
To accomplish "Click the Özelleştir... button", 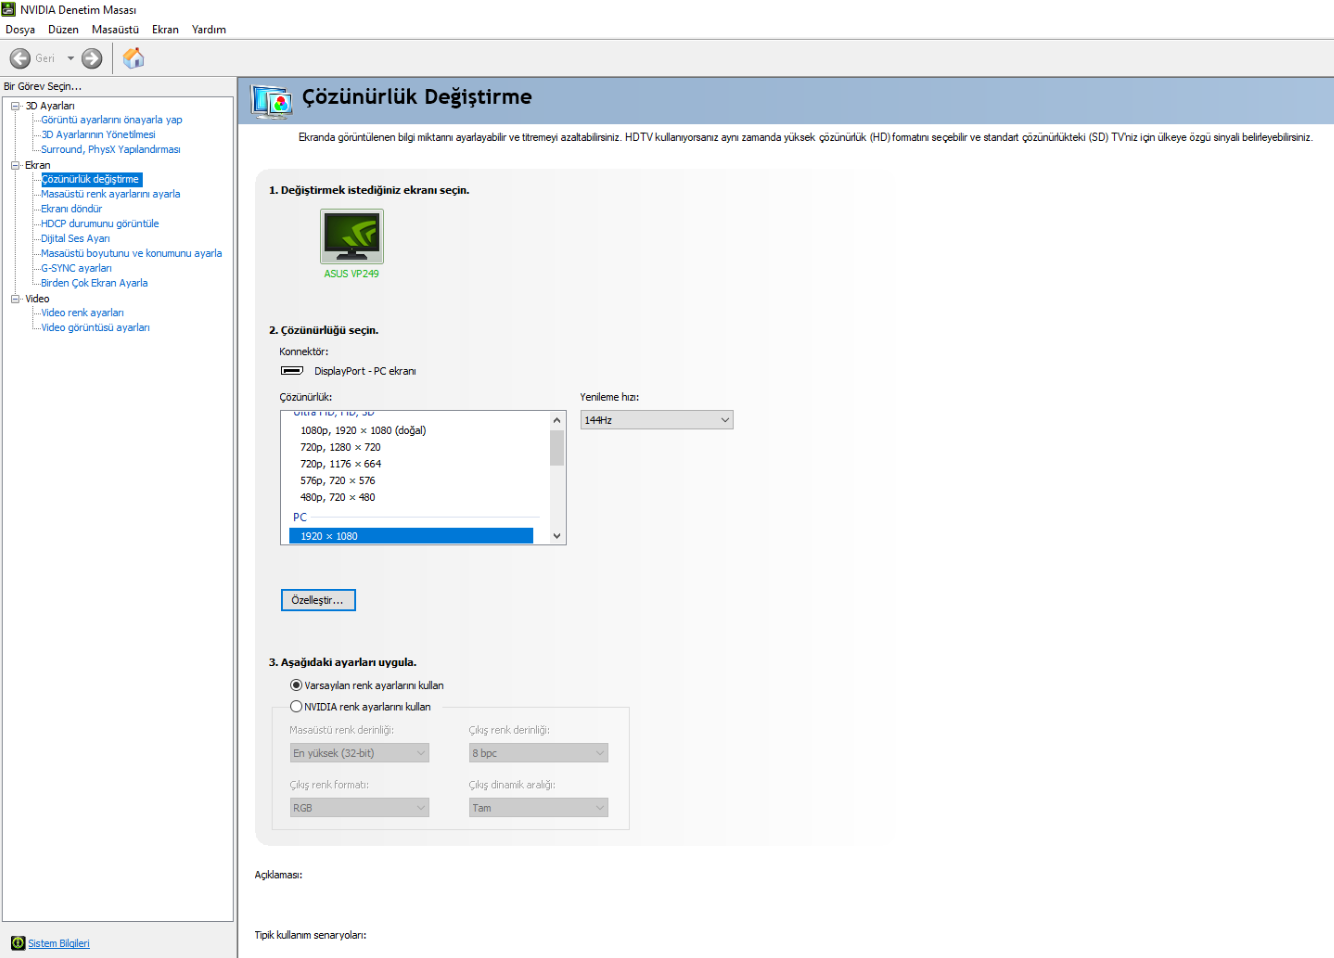I will (x=318, y=600).
